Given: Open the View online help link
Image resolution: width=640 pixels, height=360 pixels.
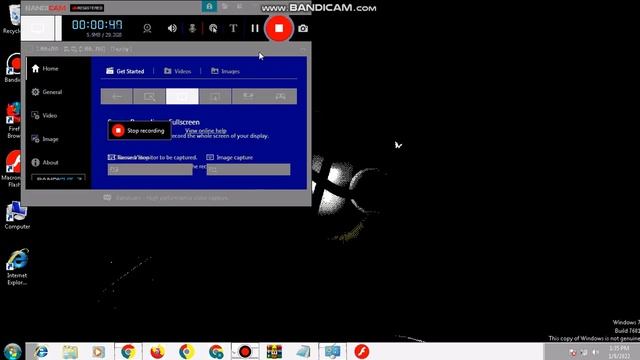Looking at the screenshot, I should click(x=206, y=131).
